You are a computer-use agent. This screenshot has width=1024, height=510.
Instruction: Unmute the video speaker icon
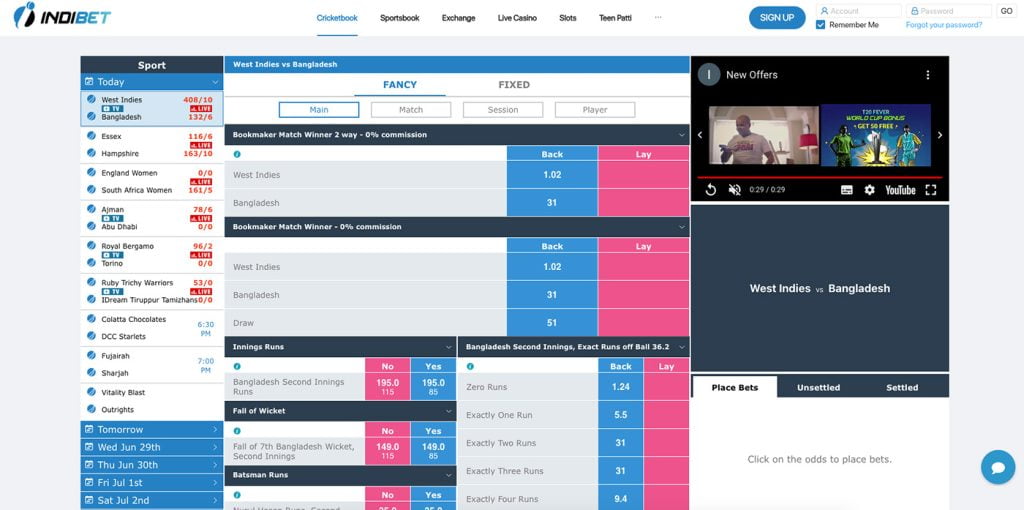click(735, 190)
